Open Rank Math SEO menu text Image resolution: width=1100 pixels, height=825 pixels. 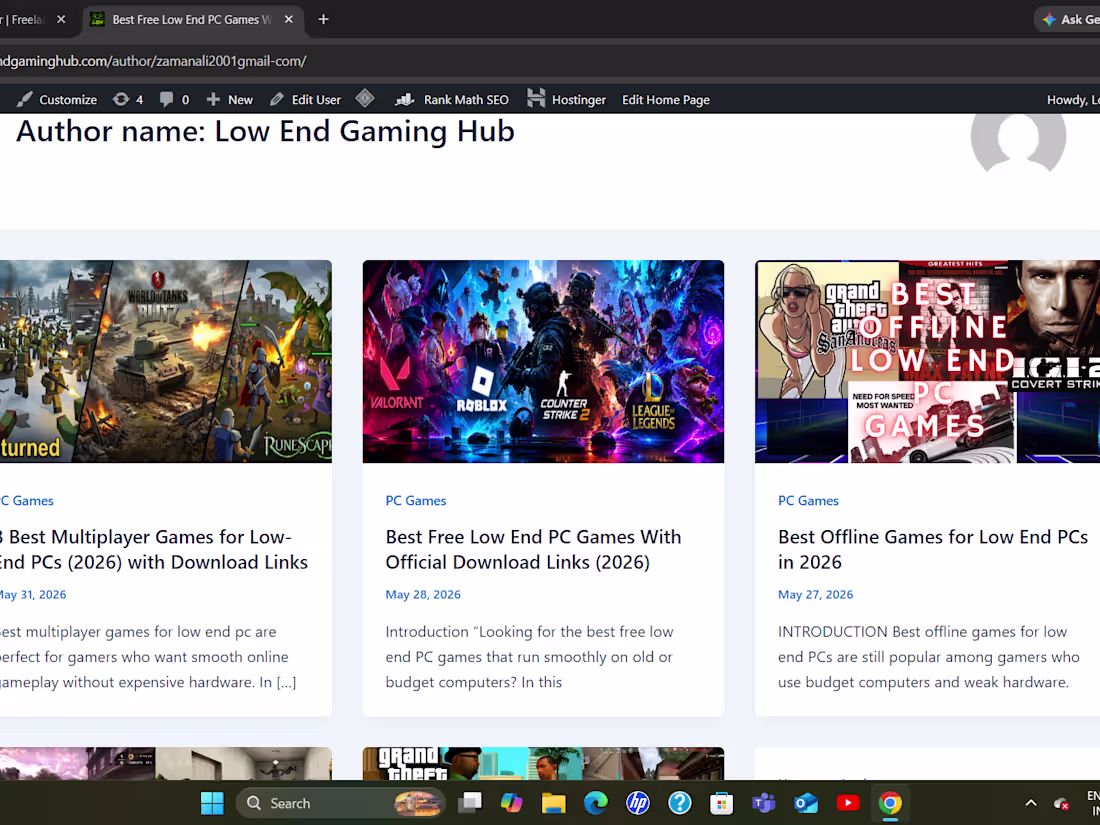click(466, 100)
